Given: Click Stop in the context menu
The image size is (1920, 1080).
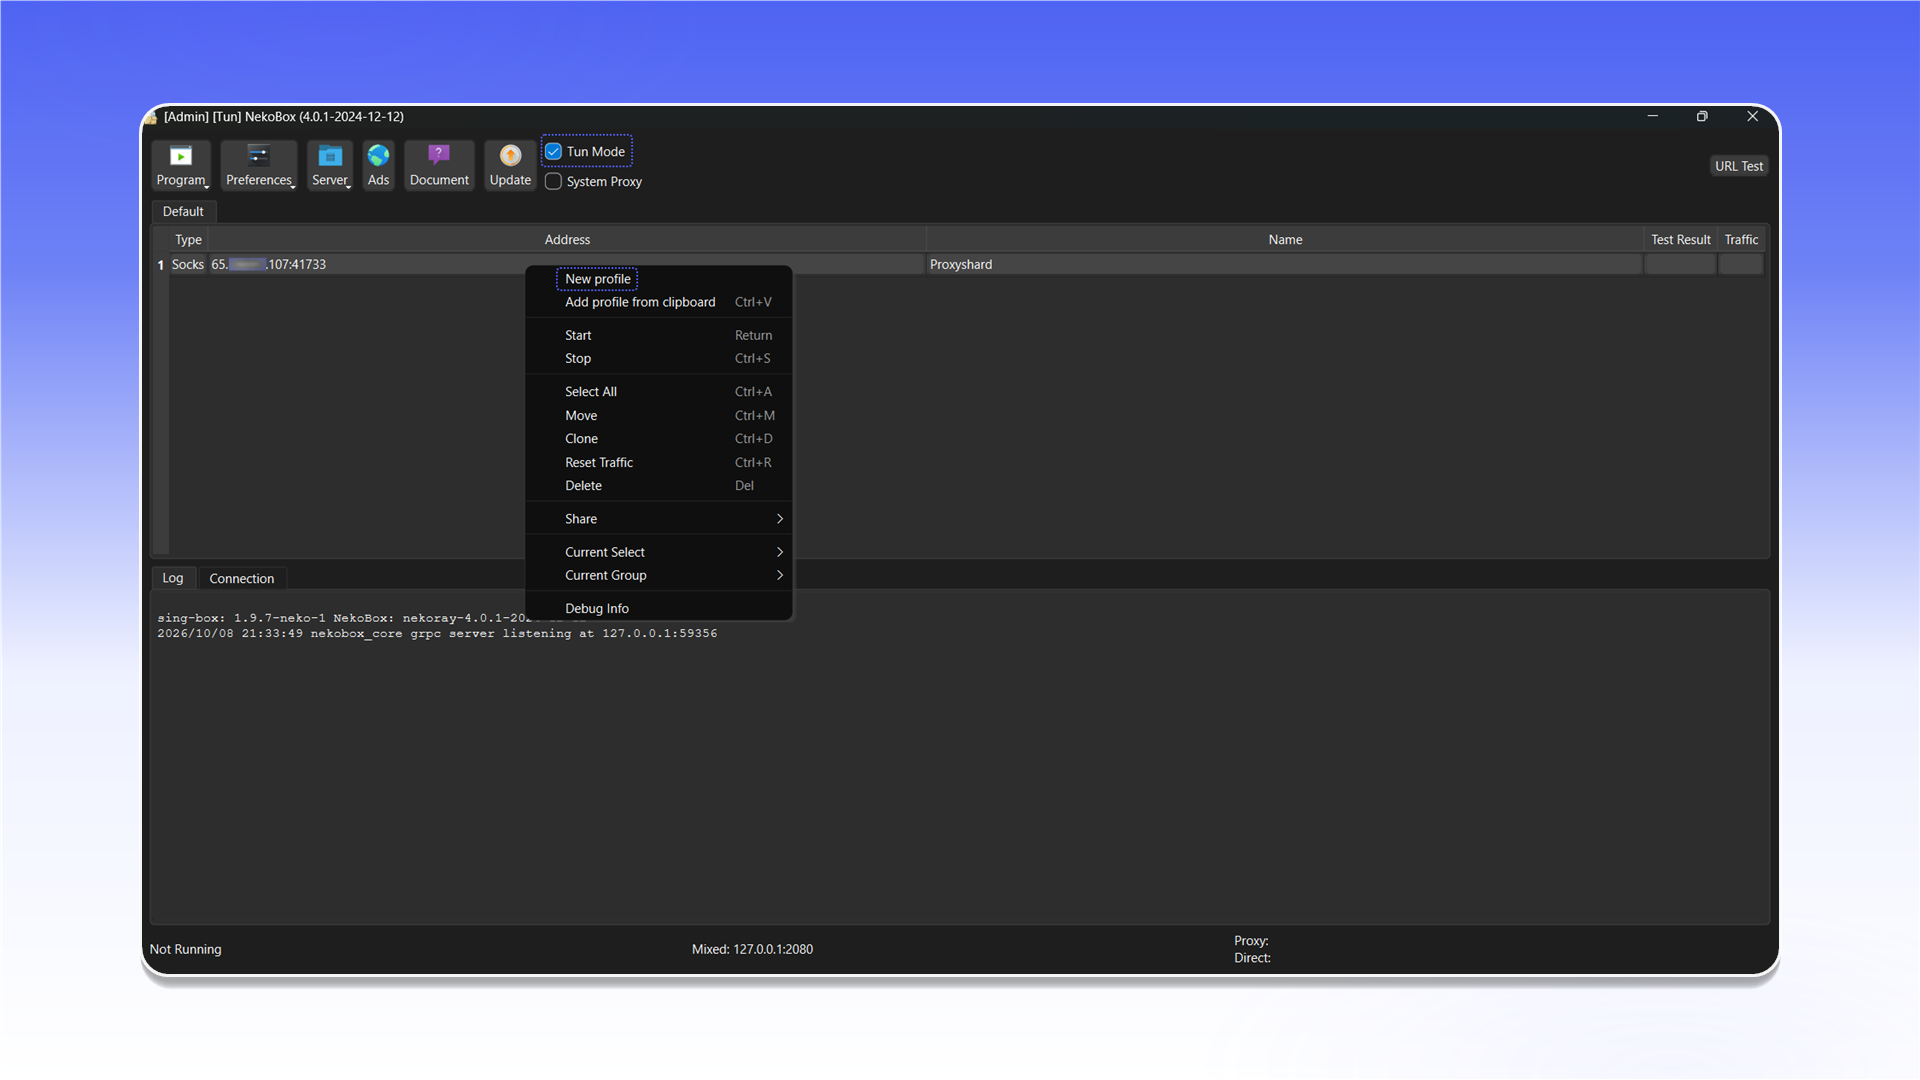Looking at the screenshot, I should click(x=659, y=358).
